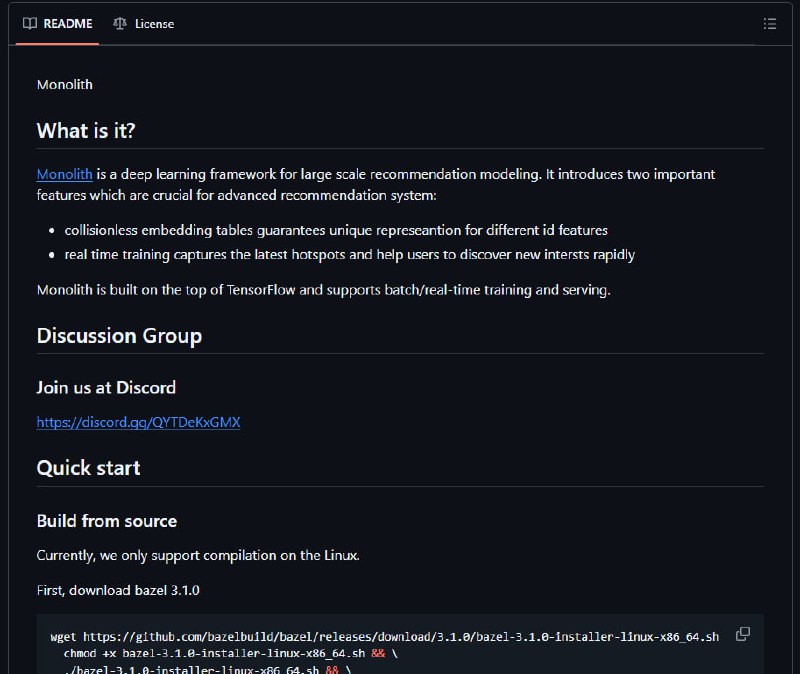This screenshot has width=800, height=674.
Task: Click 'First, download bazel 3.1.0' text
Action: coord(118,590)
